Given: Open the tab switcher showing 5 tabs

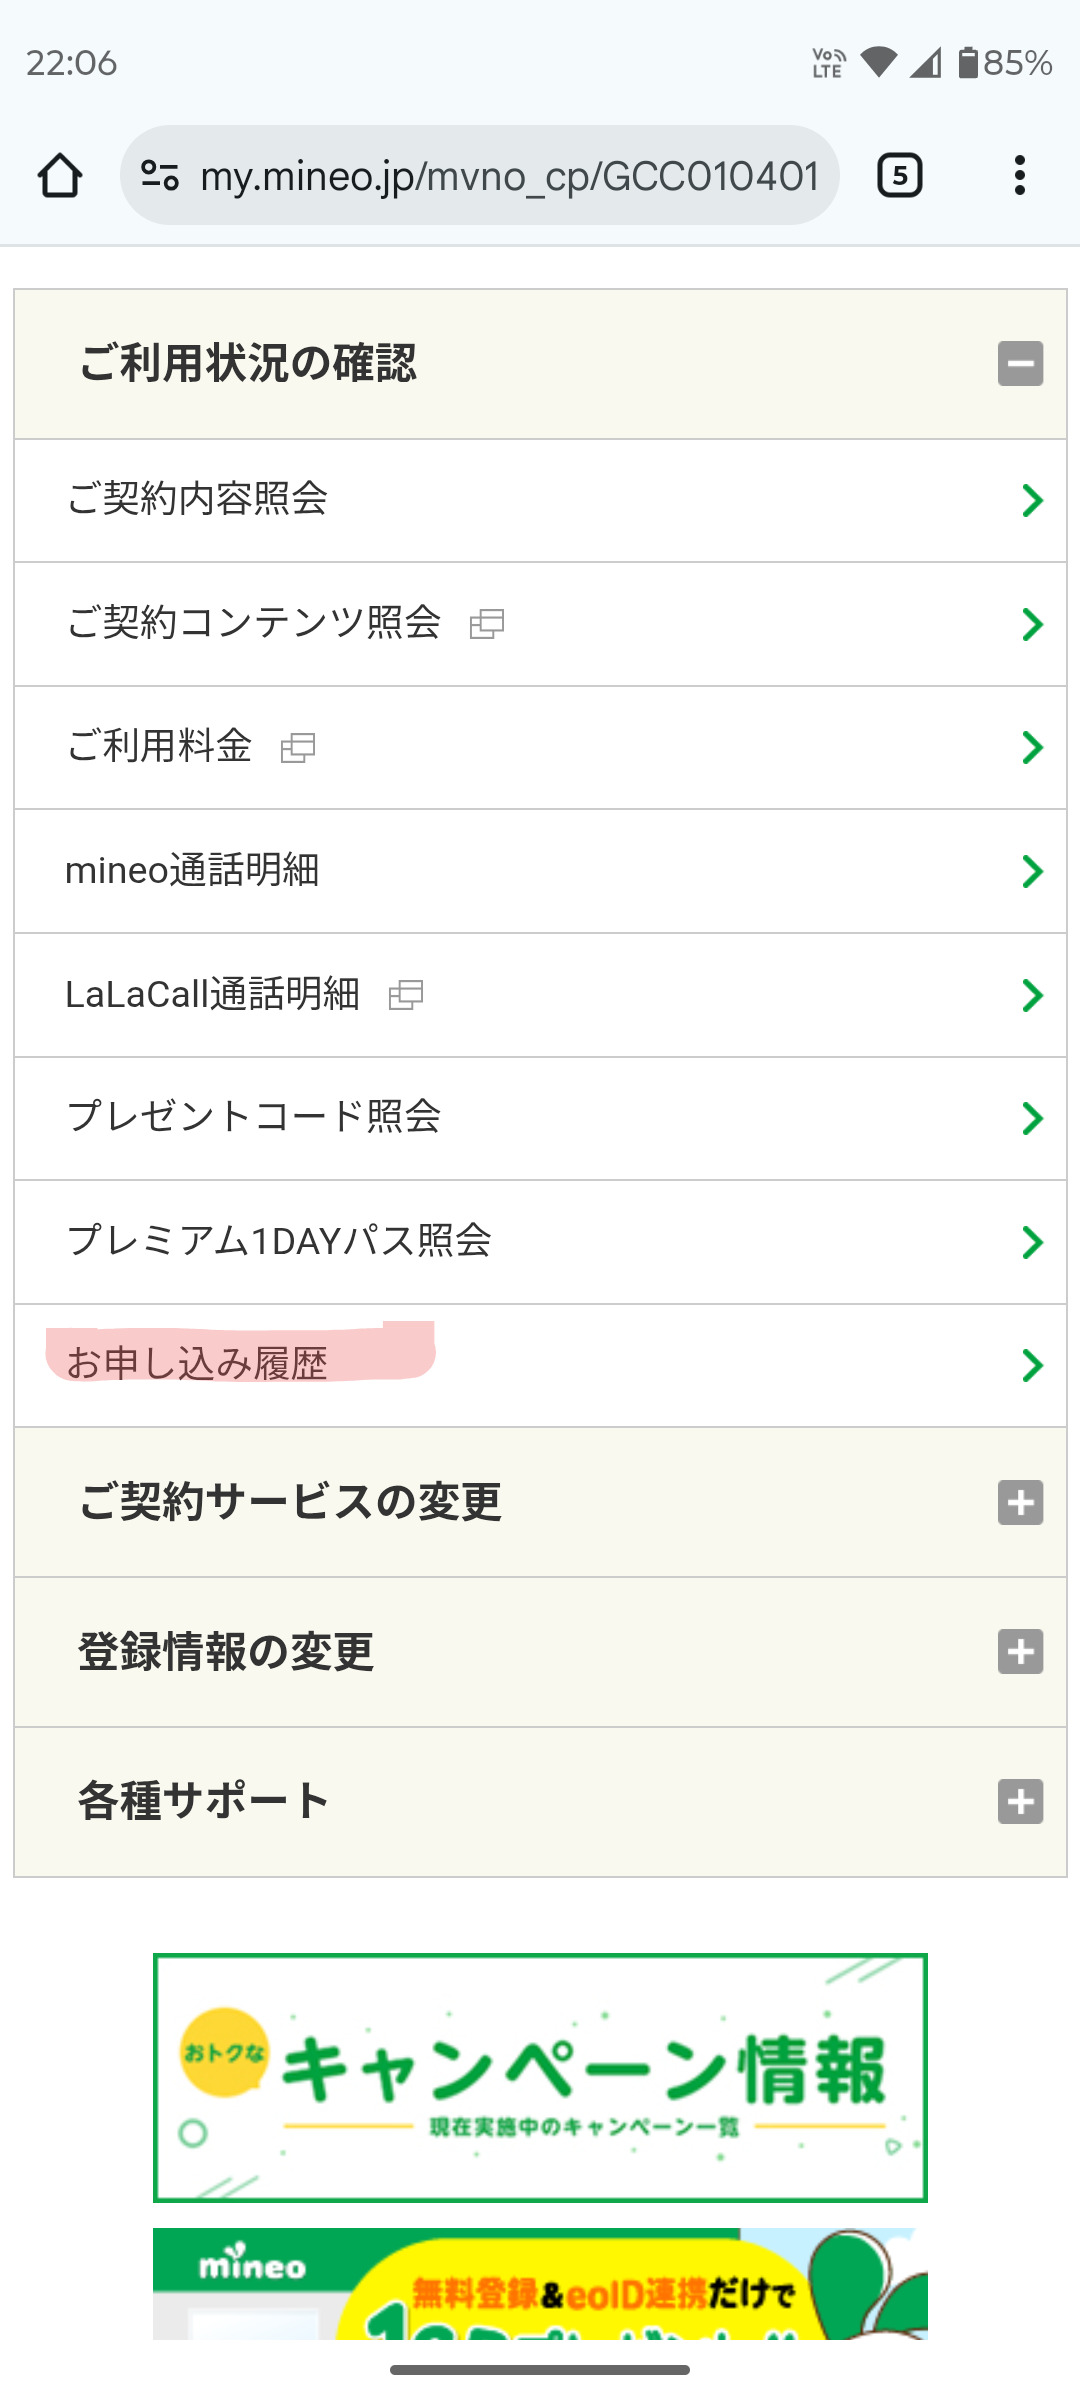Looking at the screenshot, I should (899, 176).
